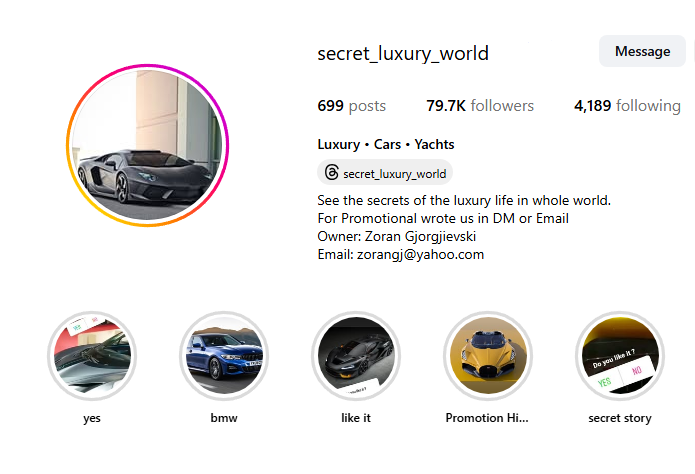Screen dimensions: 695x474
Task: Open the 'yes' story highlight
Action: 92,356
